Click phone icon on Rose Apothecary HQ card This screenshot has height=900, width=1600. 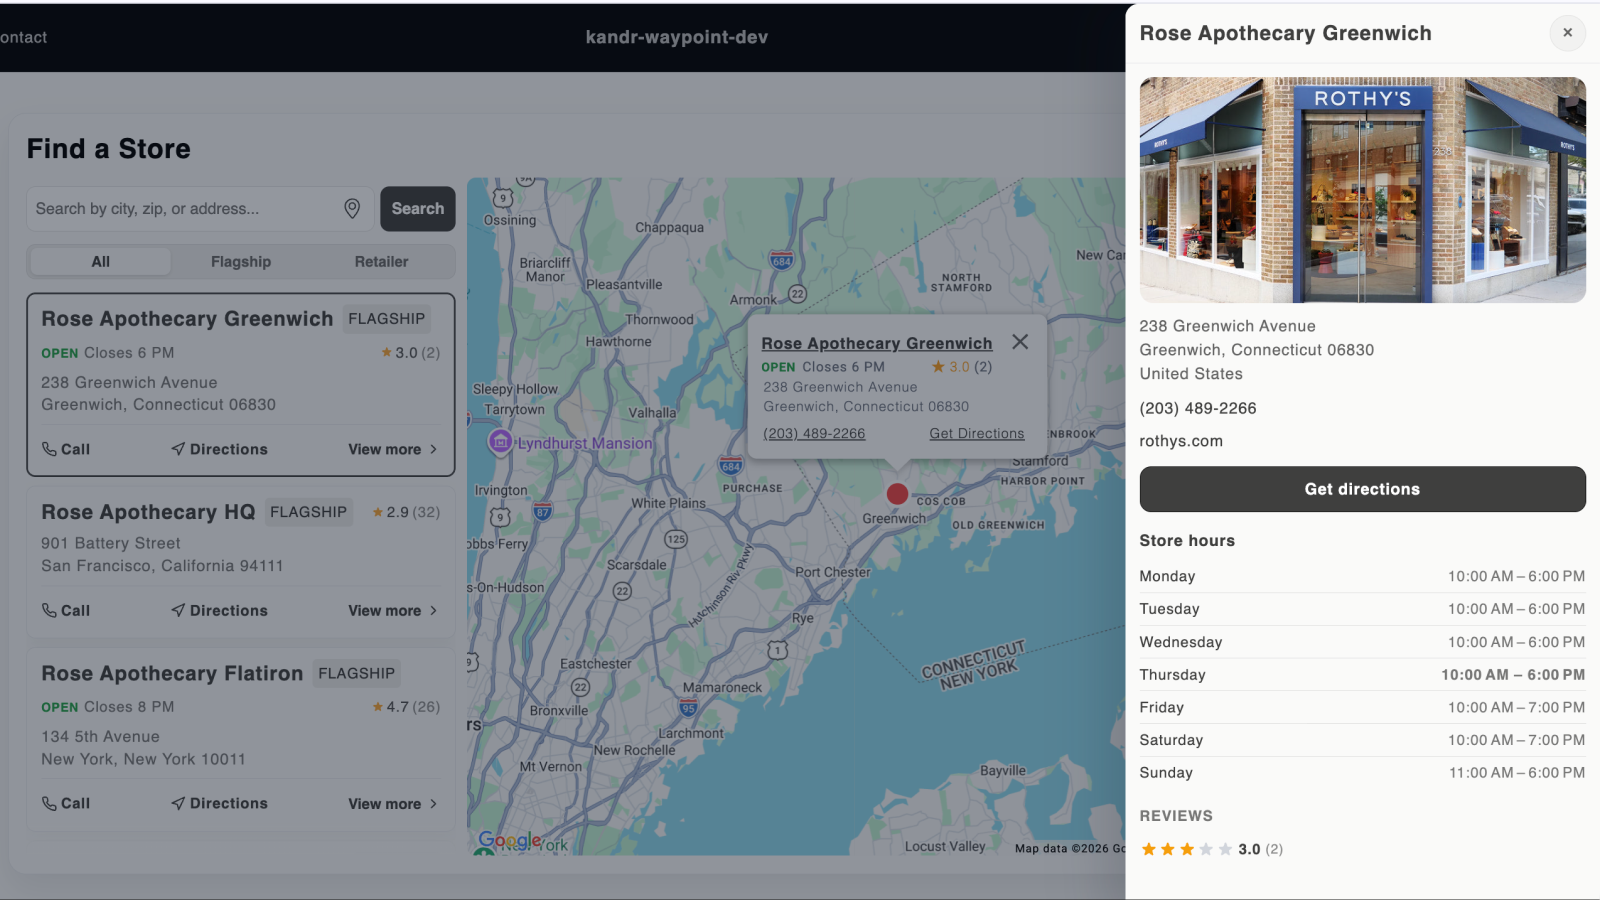click(x=49, y=610)
